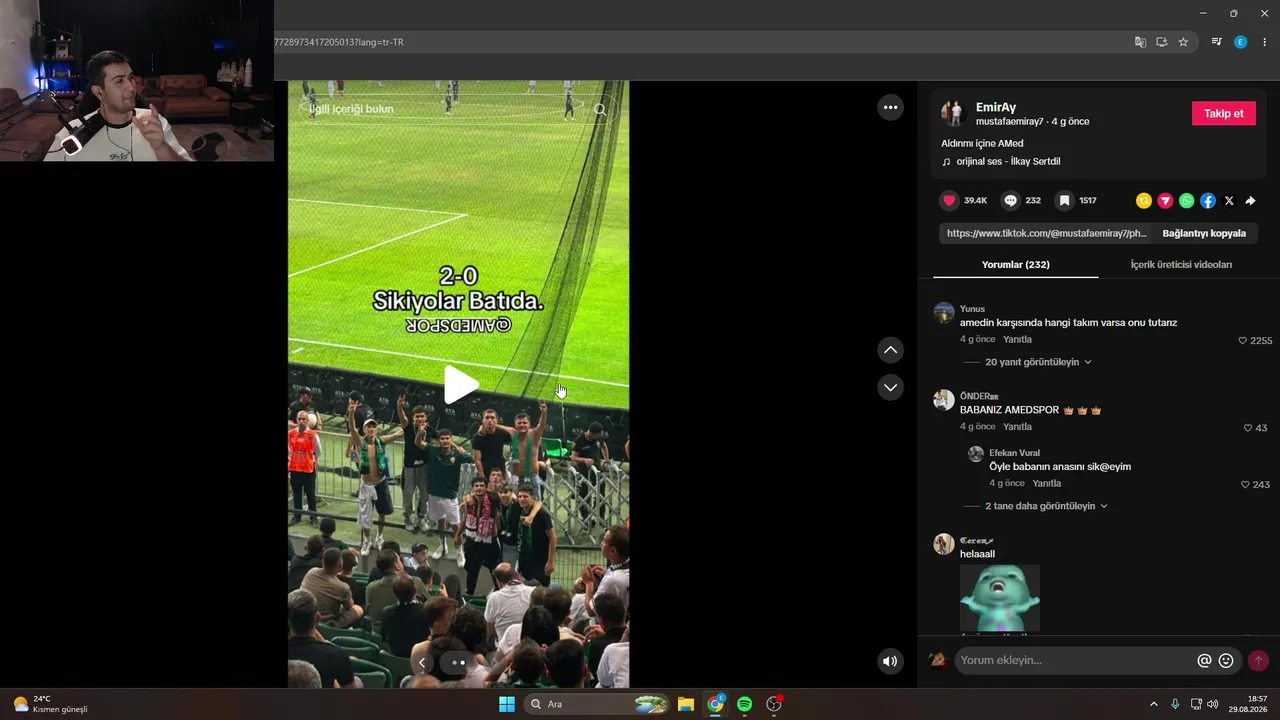Click the taskbar Ara search box

point(597,704)
